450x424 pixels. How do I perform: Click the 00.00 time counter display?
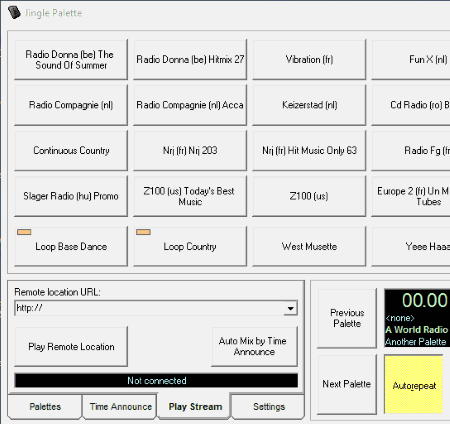(x=425, y=300)
